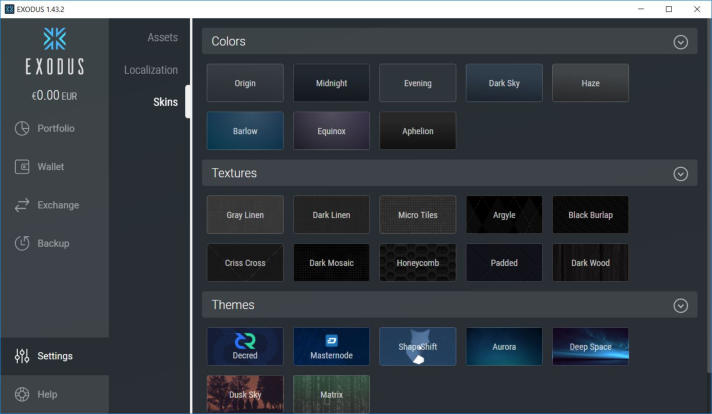
Task: Open Exchange via its arrows icon
Action: 22,205
